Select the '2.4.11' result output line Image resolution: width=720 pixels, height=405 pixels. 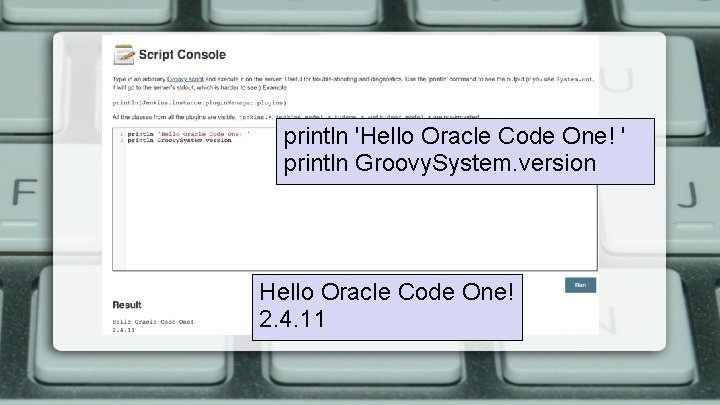(124, 330)
